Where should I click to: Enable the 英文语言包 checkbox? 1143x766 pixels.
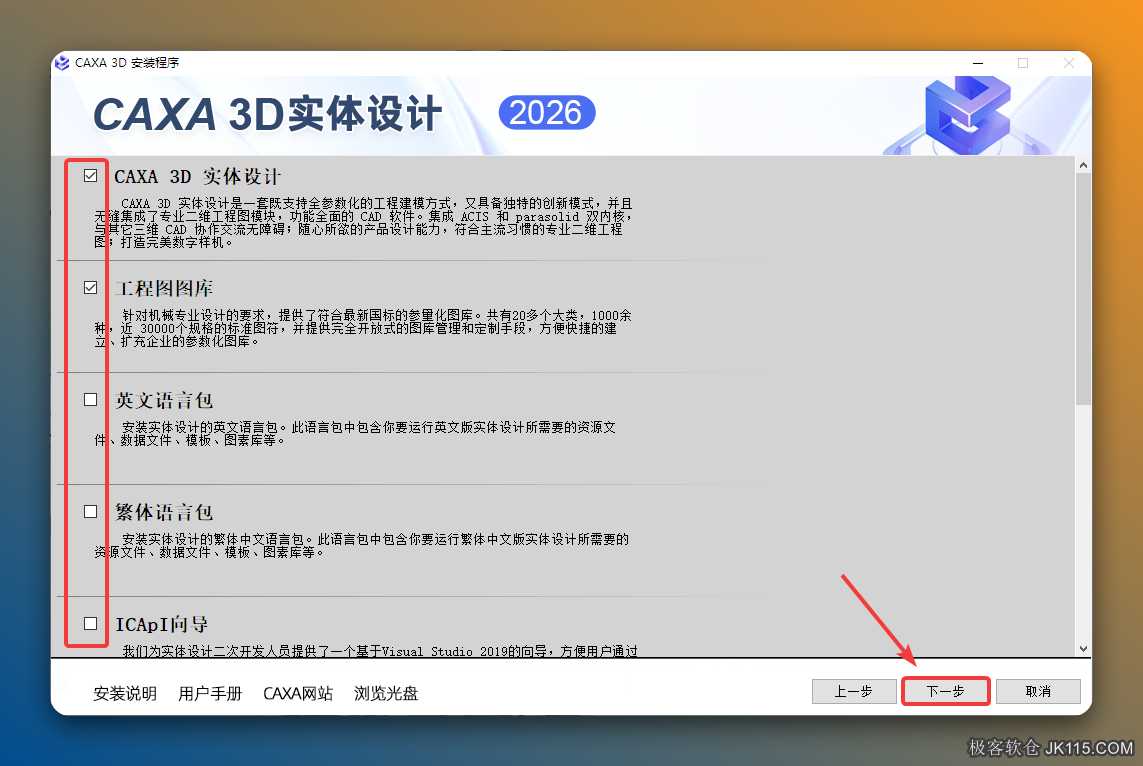click(x=90, y=399)
